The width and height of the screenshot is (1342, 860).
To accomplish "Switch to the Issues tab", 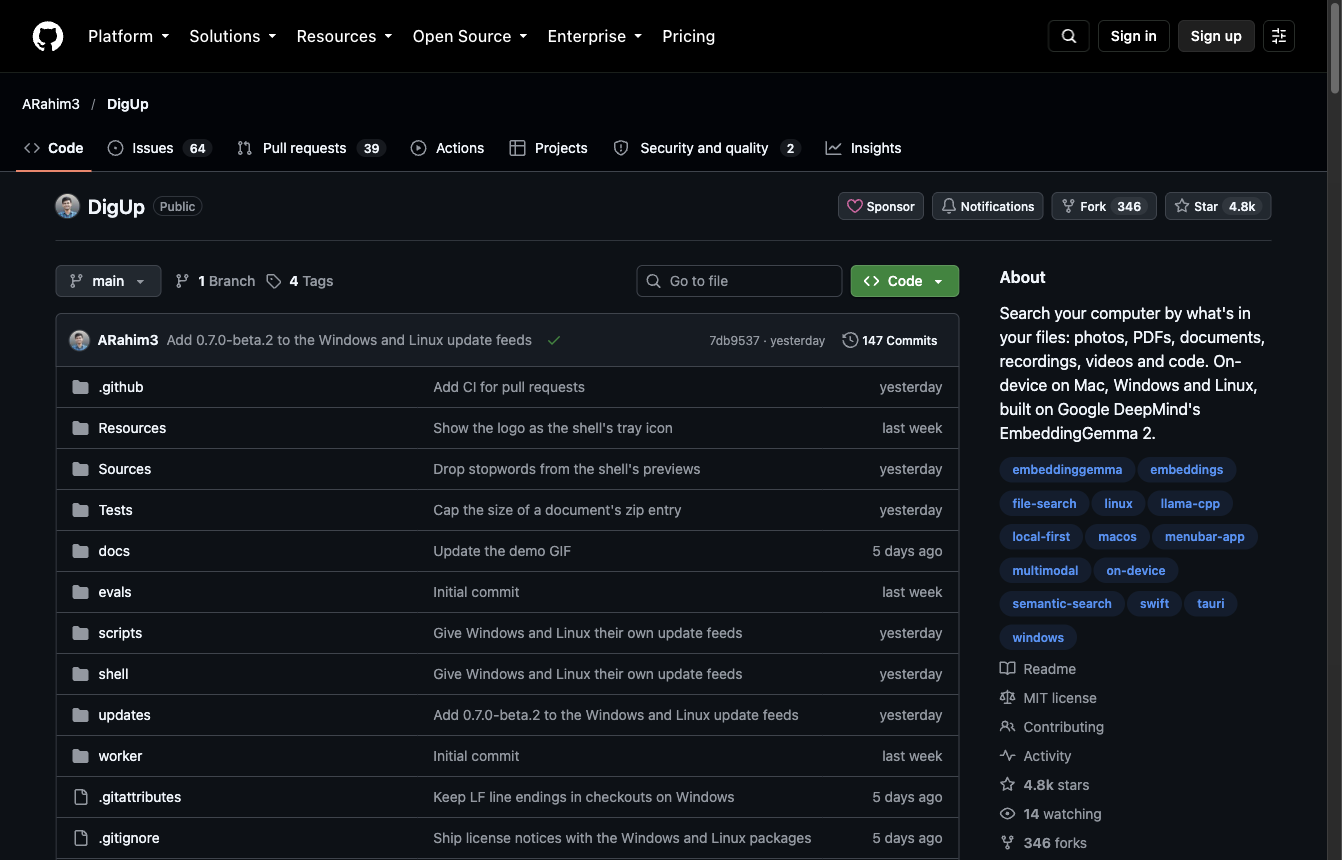I will (159, 148).
